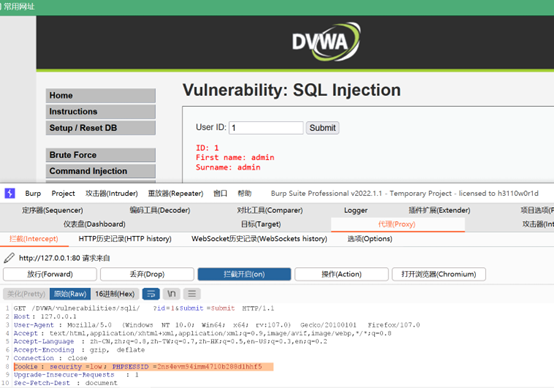This screenshot has height=388, width=554.
Task: Click the DVWA Home menu link
Action: click(x=101, y=96)
